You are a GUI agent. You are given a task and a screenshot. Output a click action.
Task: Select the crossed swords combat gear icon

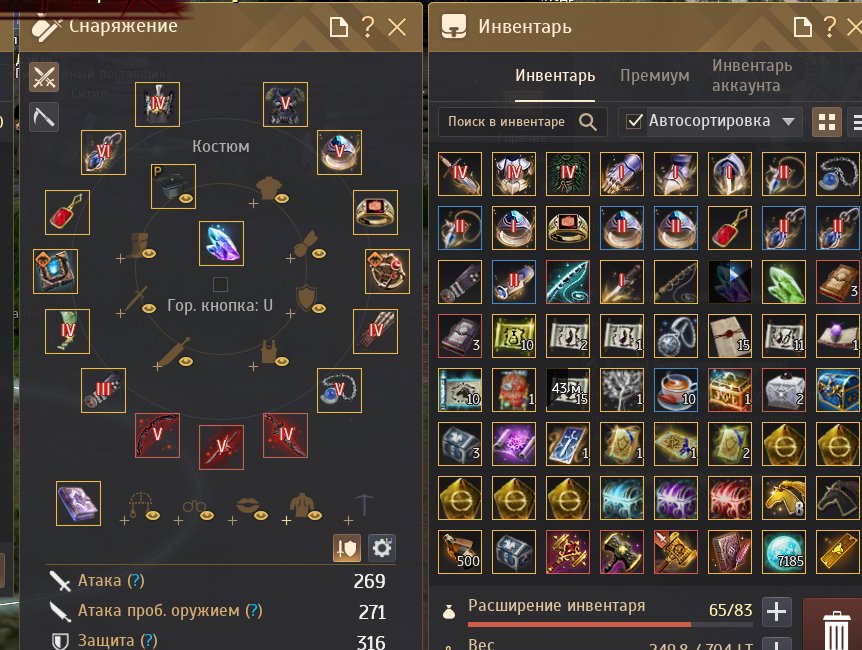point(43,77)
